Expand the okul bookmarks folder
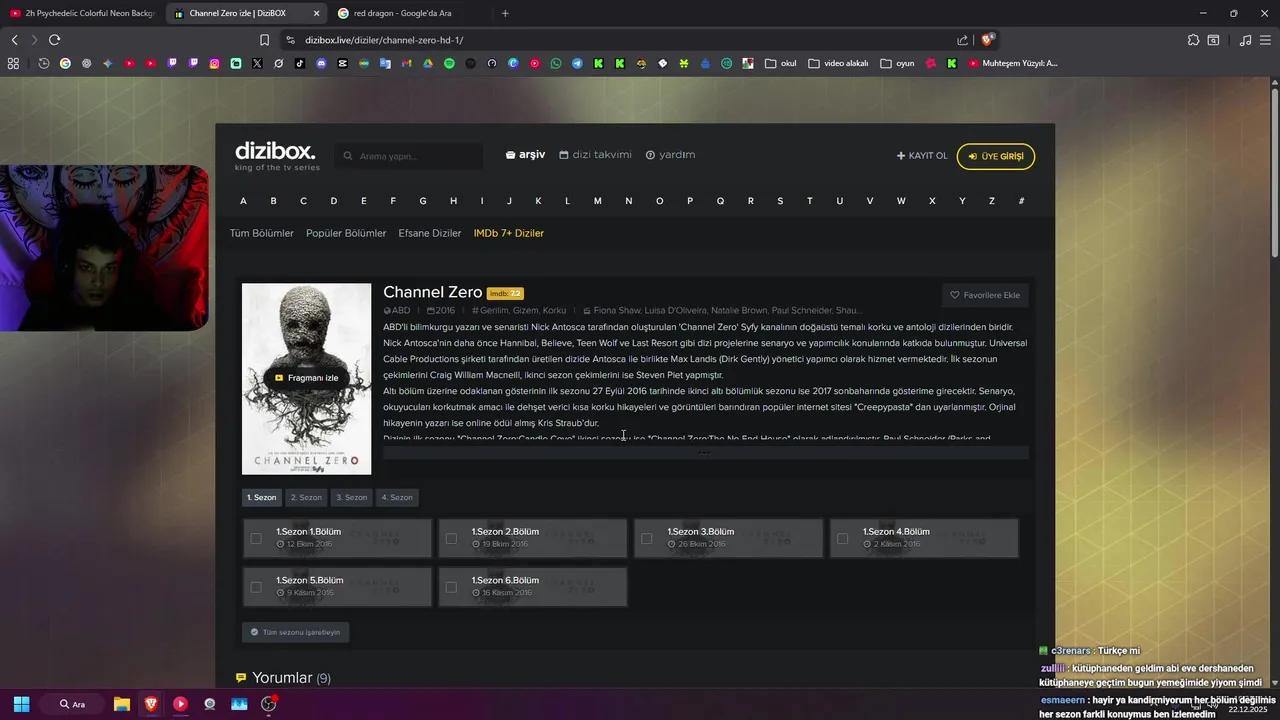Viewport: 1280px width, 720px height. pyautogui.click(x=781, y=63)
